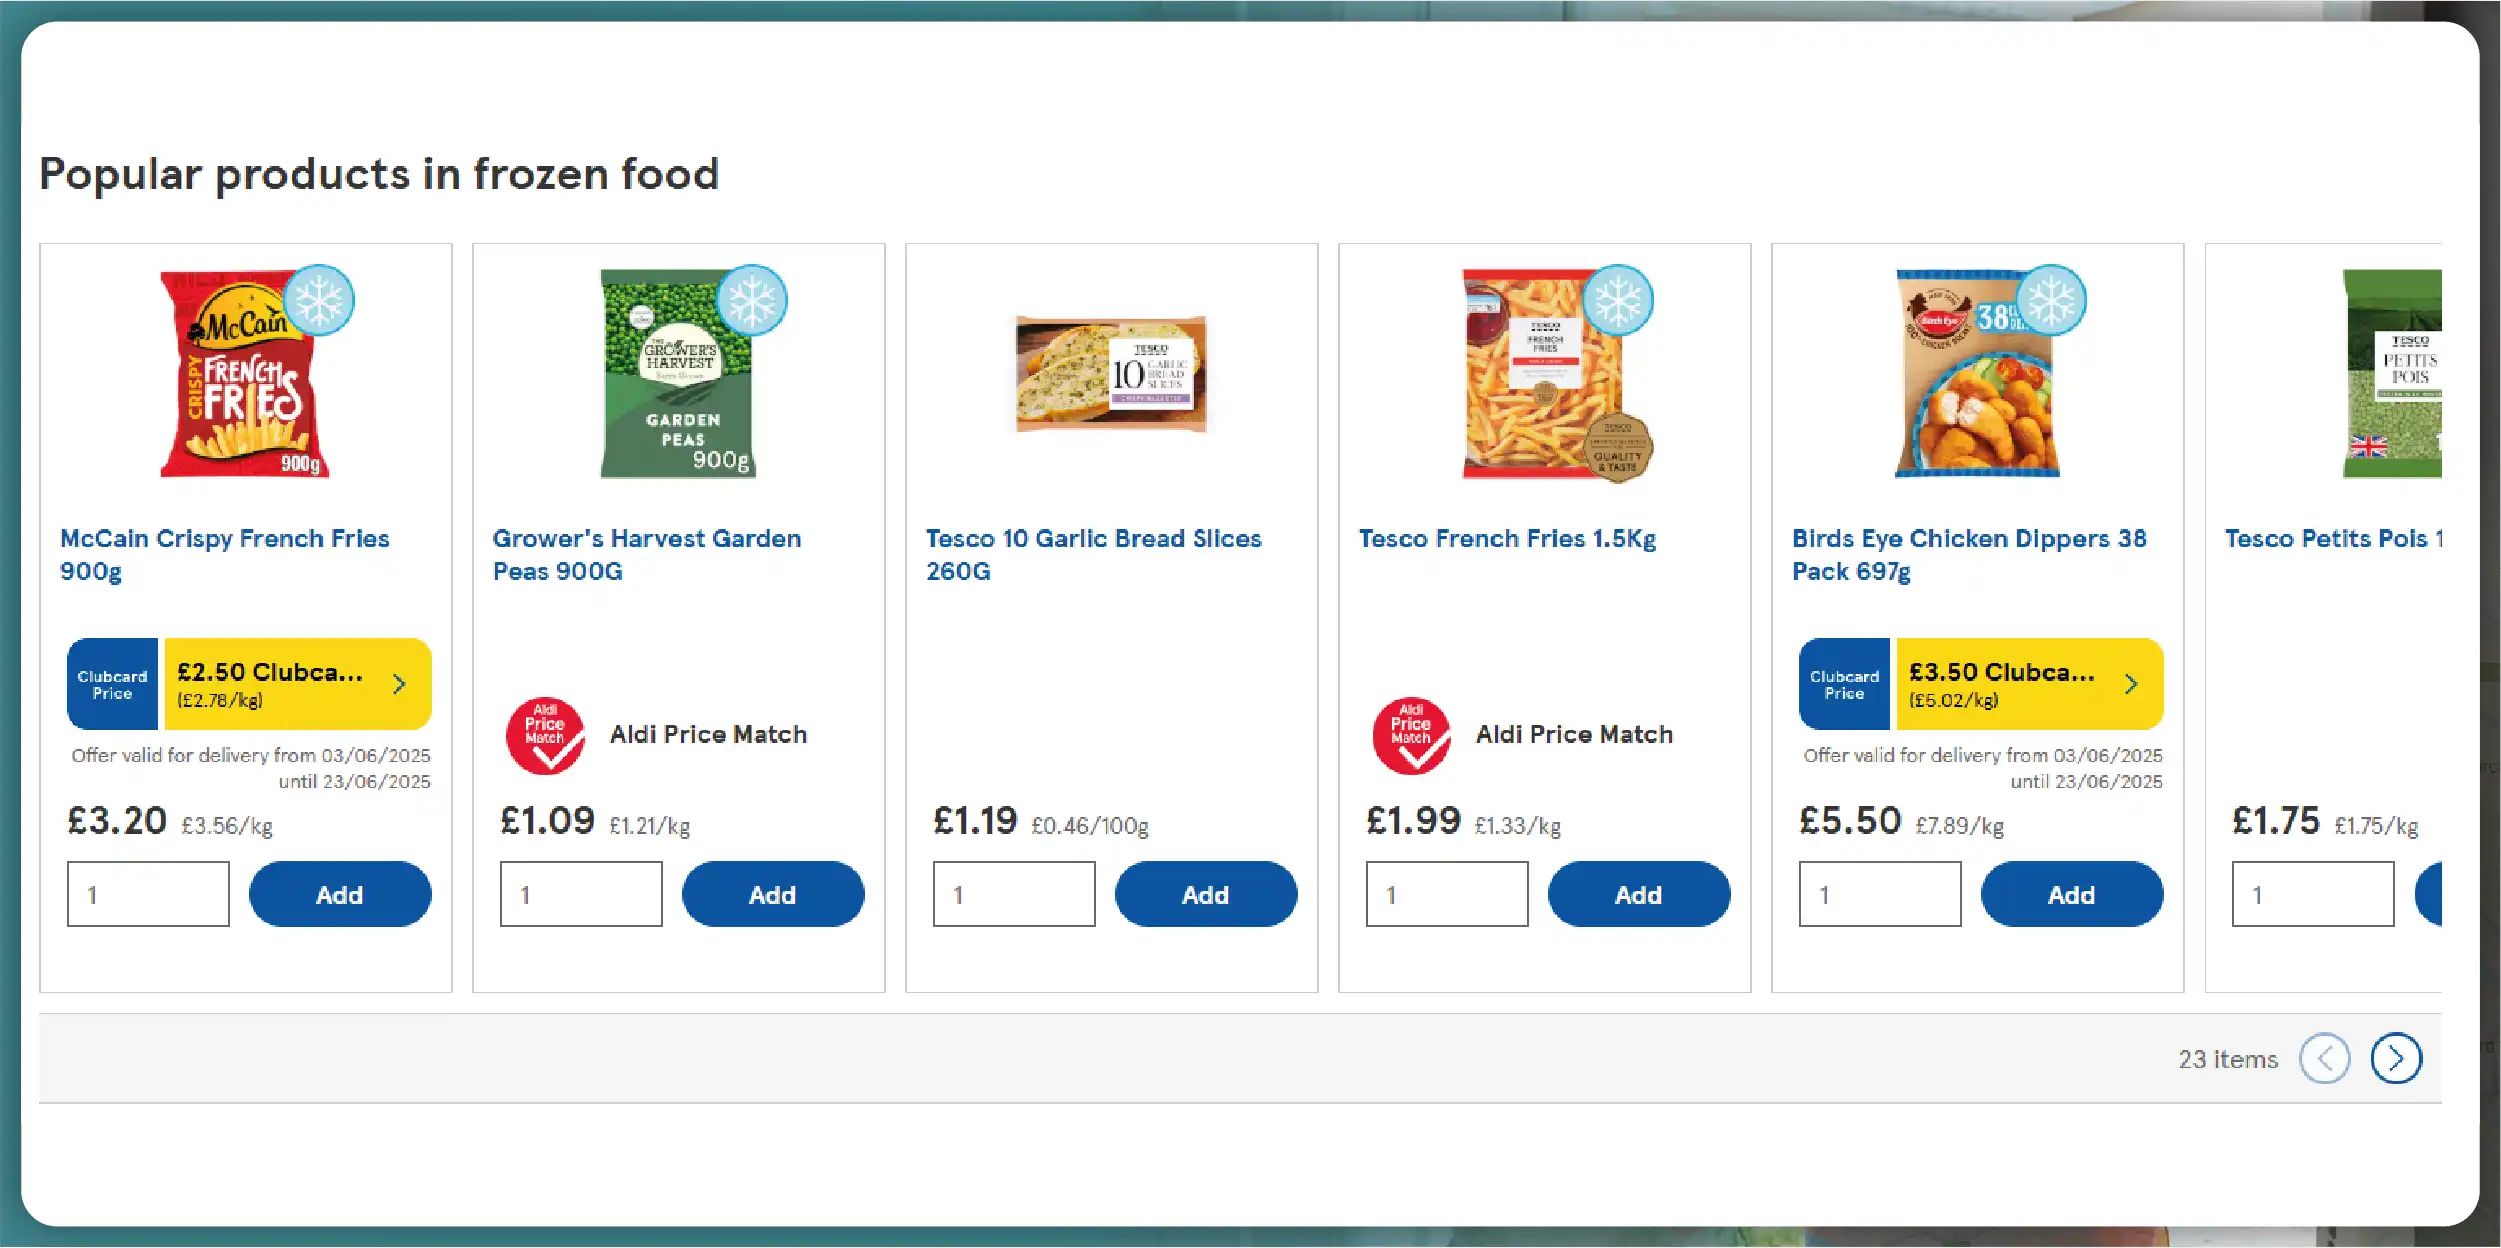Open Tesco 10 Garlic Bread Slices link
Image resolution: width=2501 pixels, height=1248 pixels.
point(1093,554)
